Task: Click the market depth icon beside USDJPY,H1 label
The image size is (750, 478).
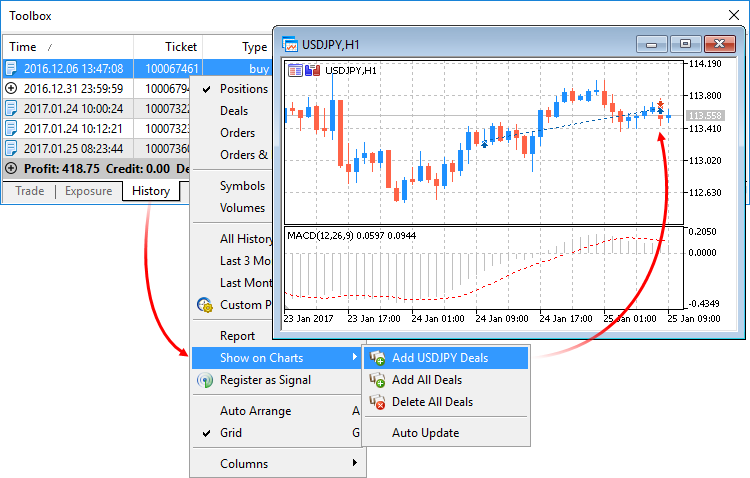Action: [312, 70]
